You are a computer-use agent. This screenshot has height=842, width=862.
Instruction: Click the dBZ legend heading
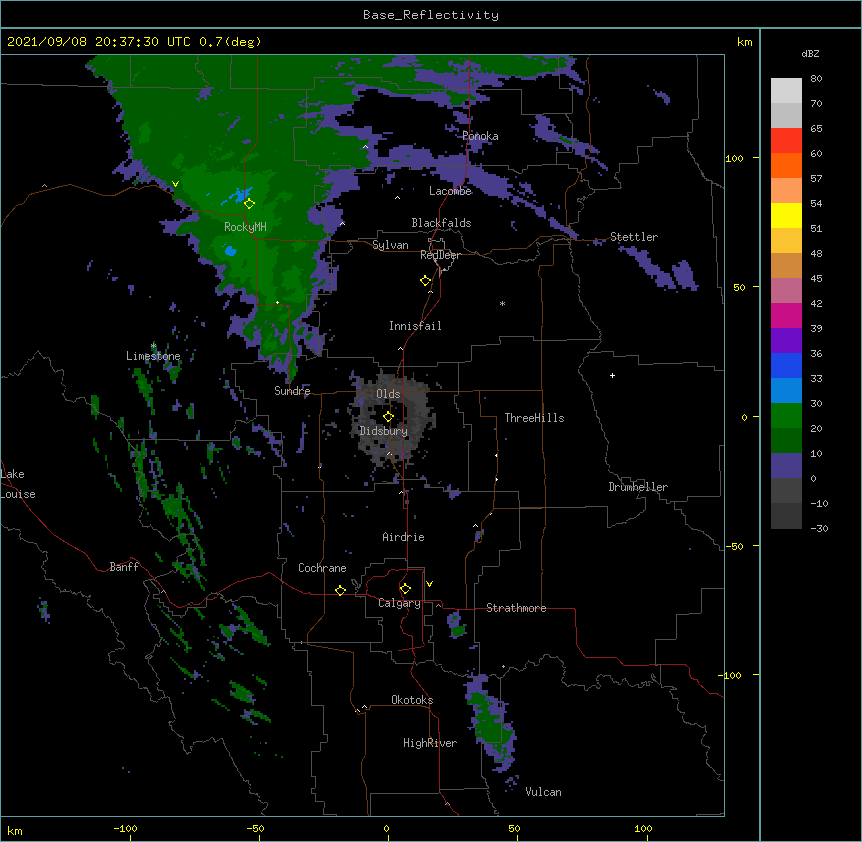pyautogui.click(x=810, y=53)
